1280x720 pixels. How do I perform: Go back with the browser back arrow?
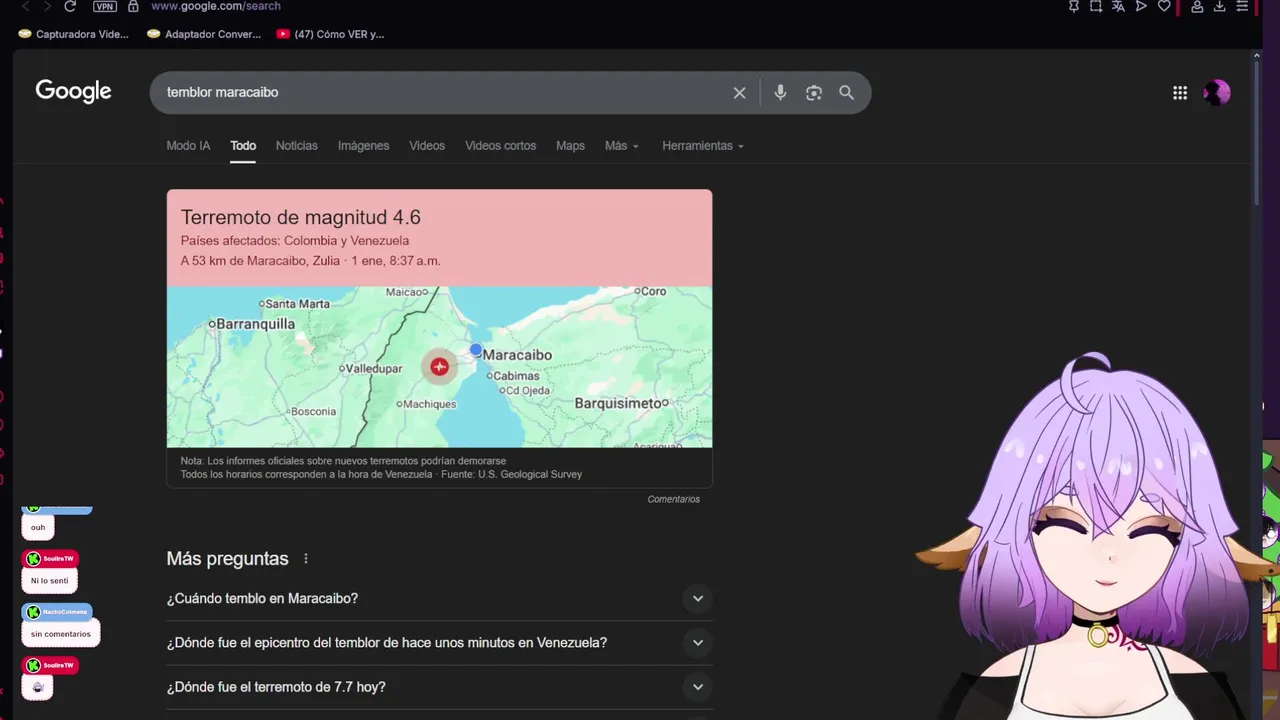click(26, 6)
